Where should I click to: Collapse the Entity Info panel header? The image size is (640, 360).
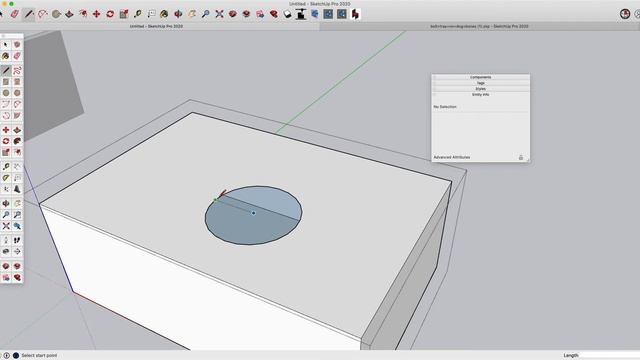pos(481,94)
